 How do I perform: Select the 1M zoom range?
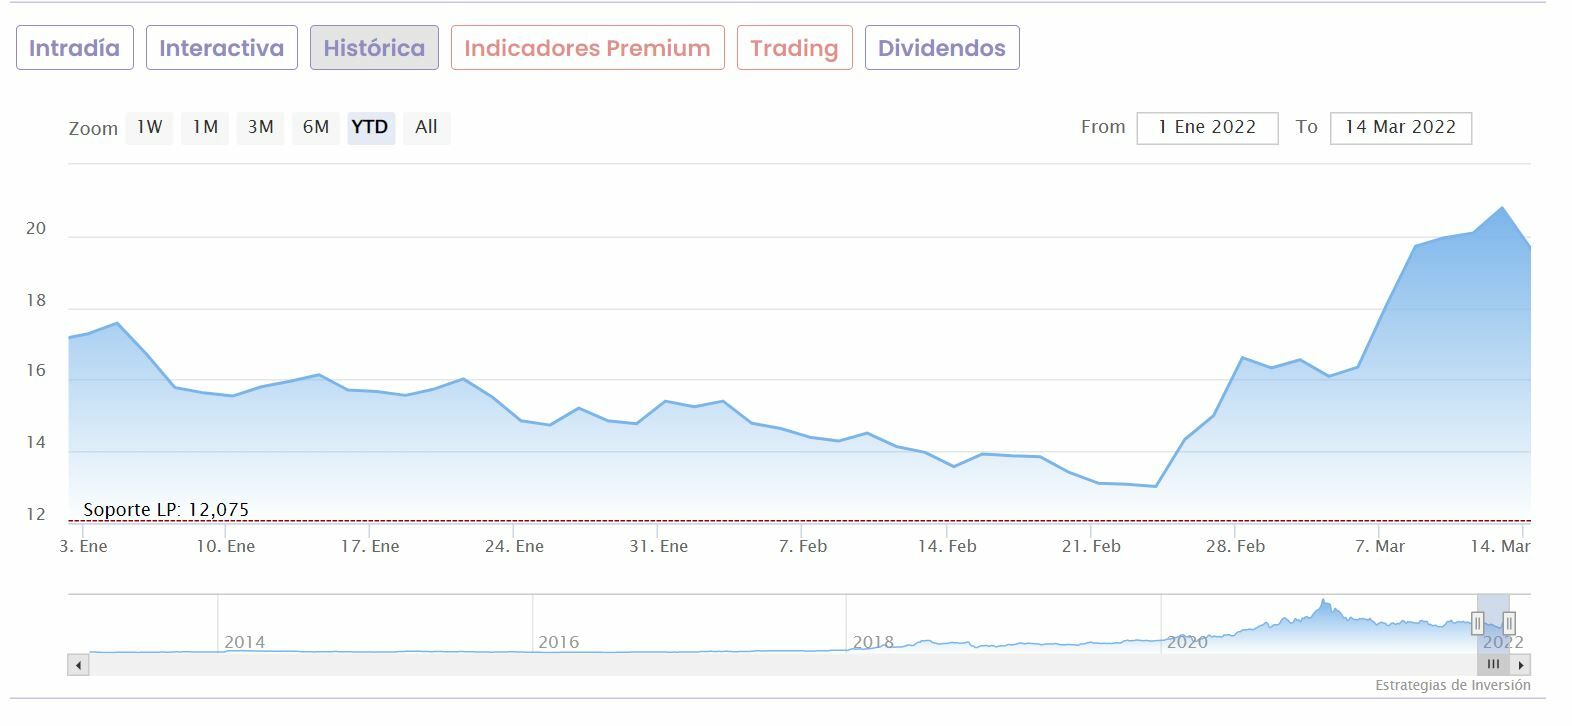205,127
